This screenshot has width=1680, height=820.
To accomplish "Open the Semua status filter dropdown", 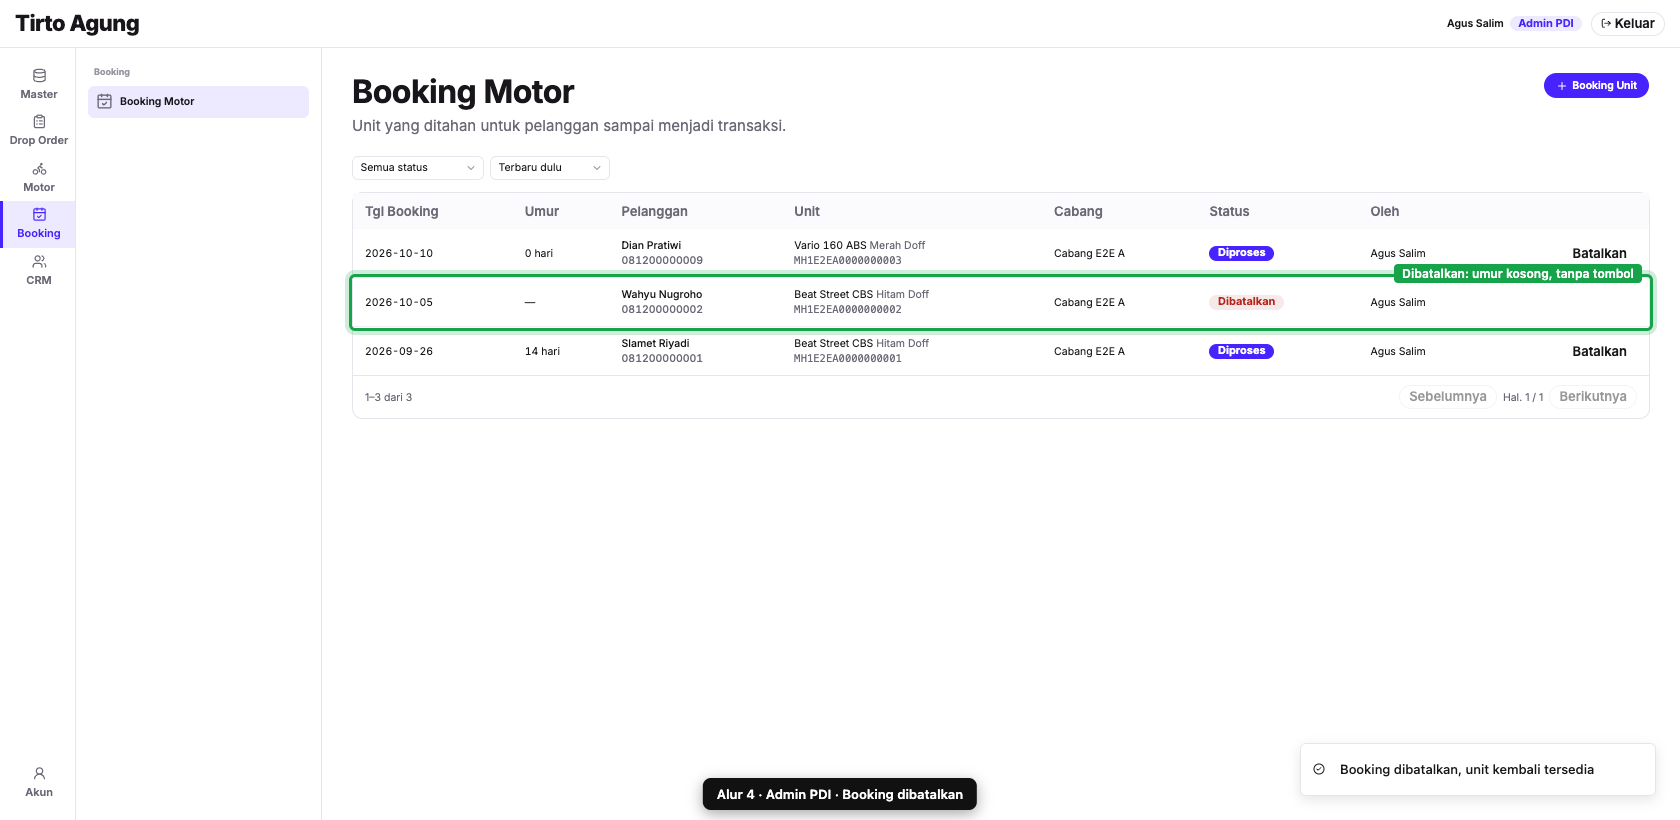I will [418, 168].
